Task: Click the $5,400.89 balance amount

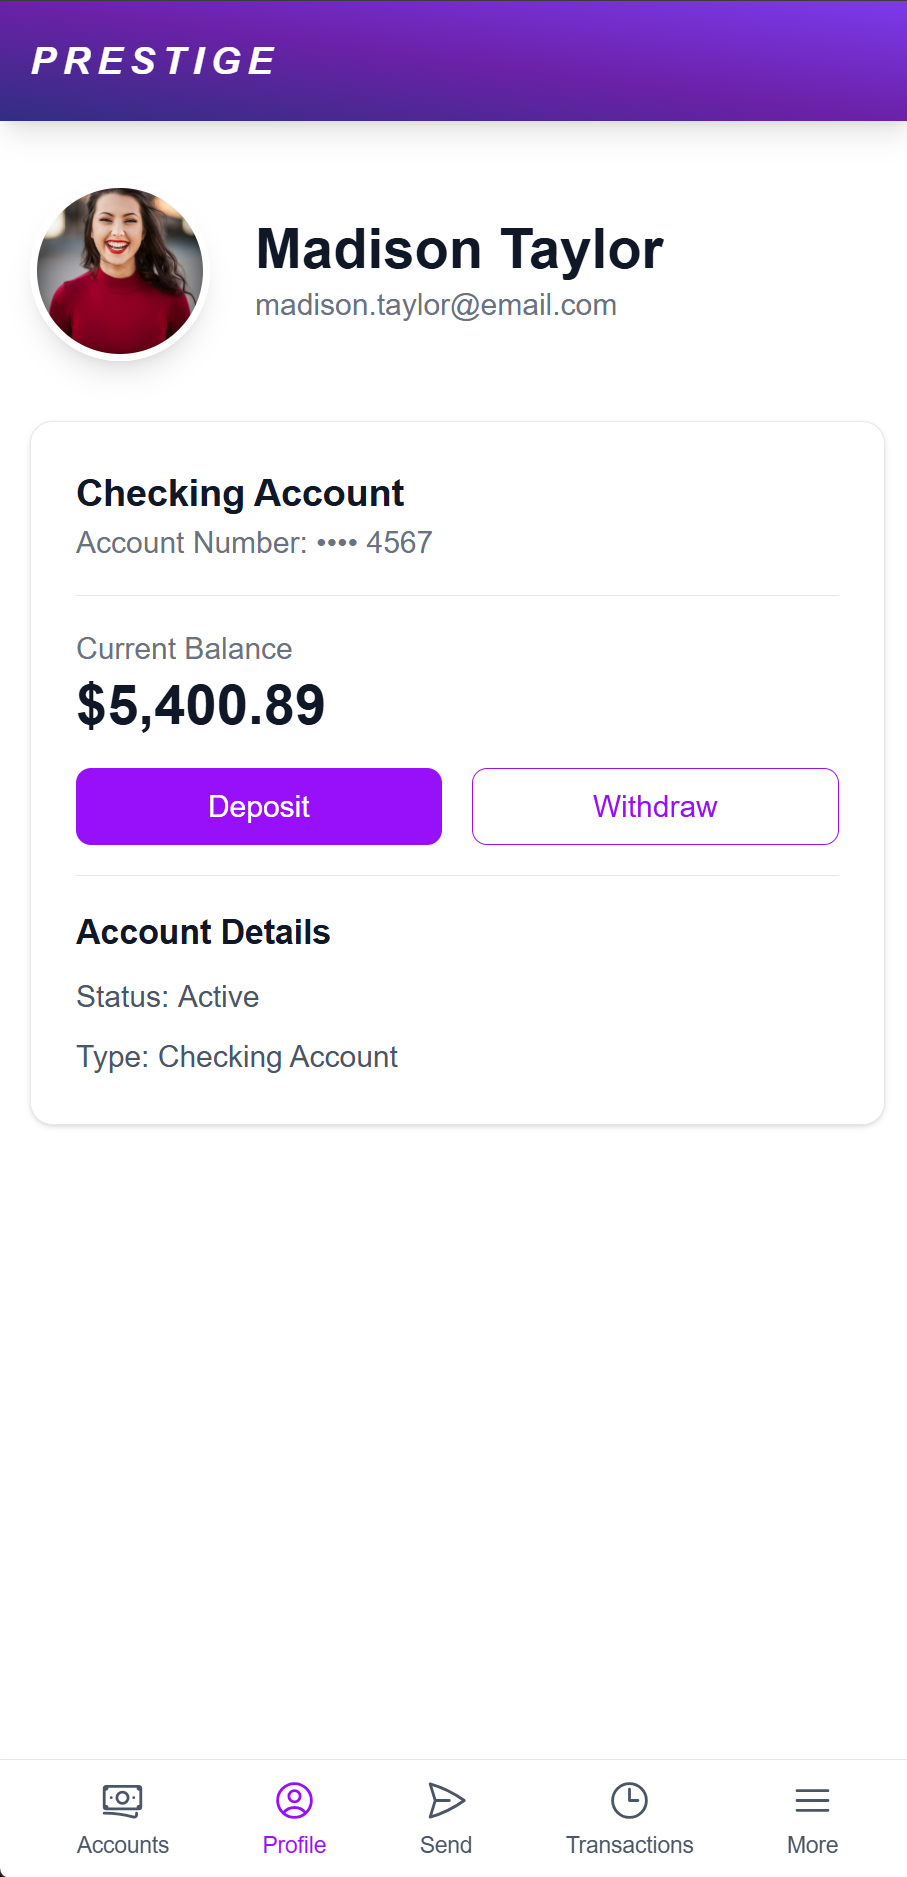Action: pos(201,705)
